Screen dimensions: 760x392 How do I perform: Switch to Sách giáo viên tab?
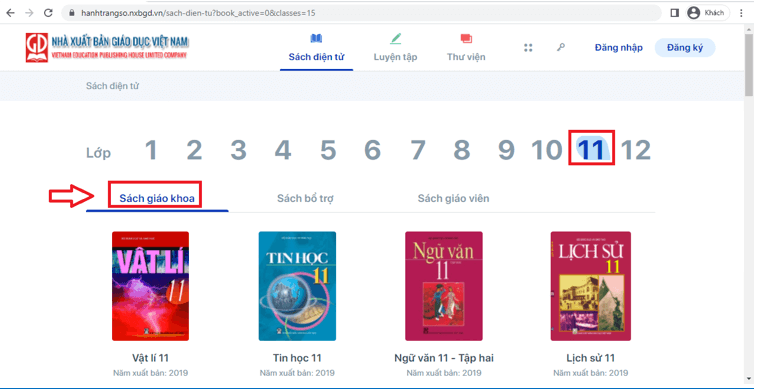click(453, 198)
